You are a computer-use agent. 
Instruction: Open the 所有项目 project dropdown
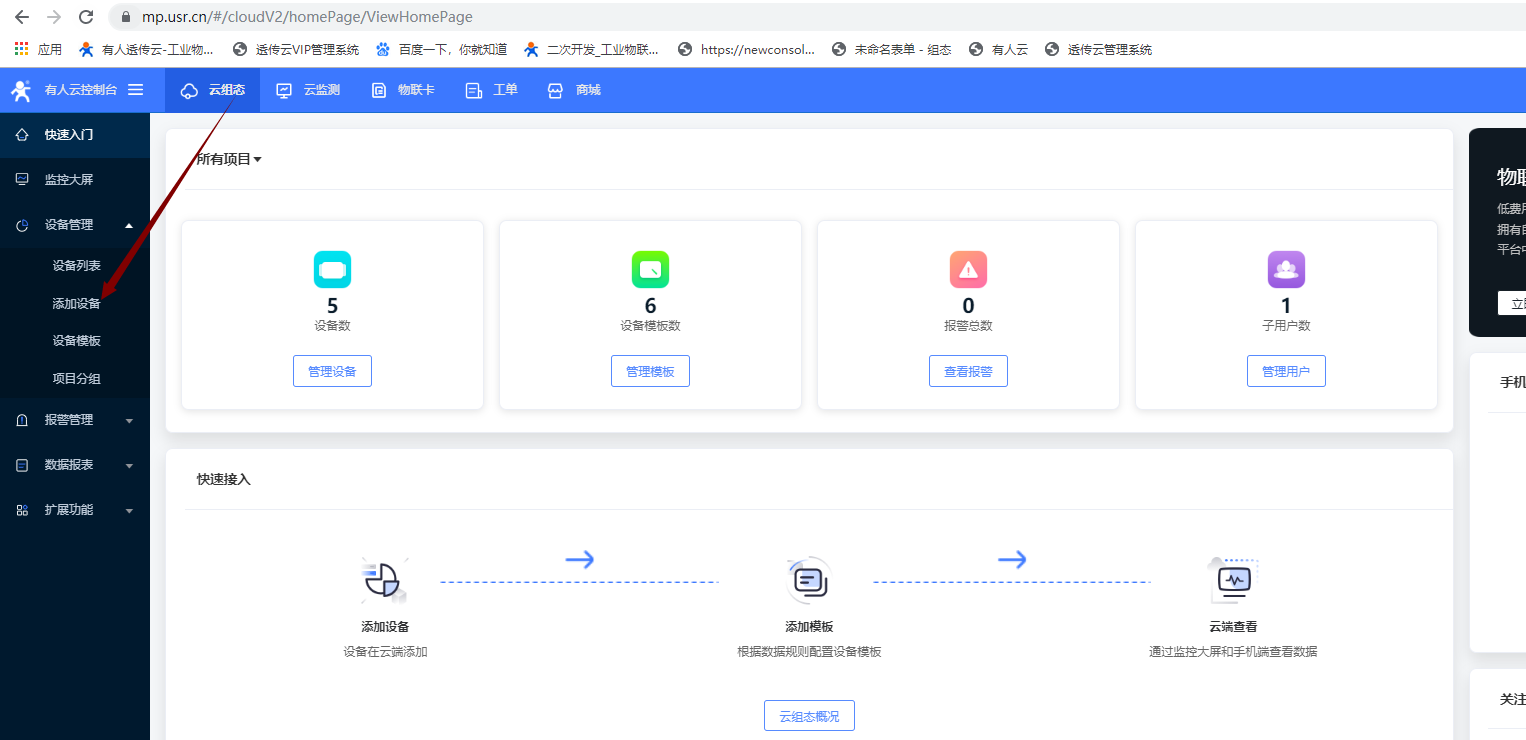(229, 159)
